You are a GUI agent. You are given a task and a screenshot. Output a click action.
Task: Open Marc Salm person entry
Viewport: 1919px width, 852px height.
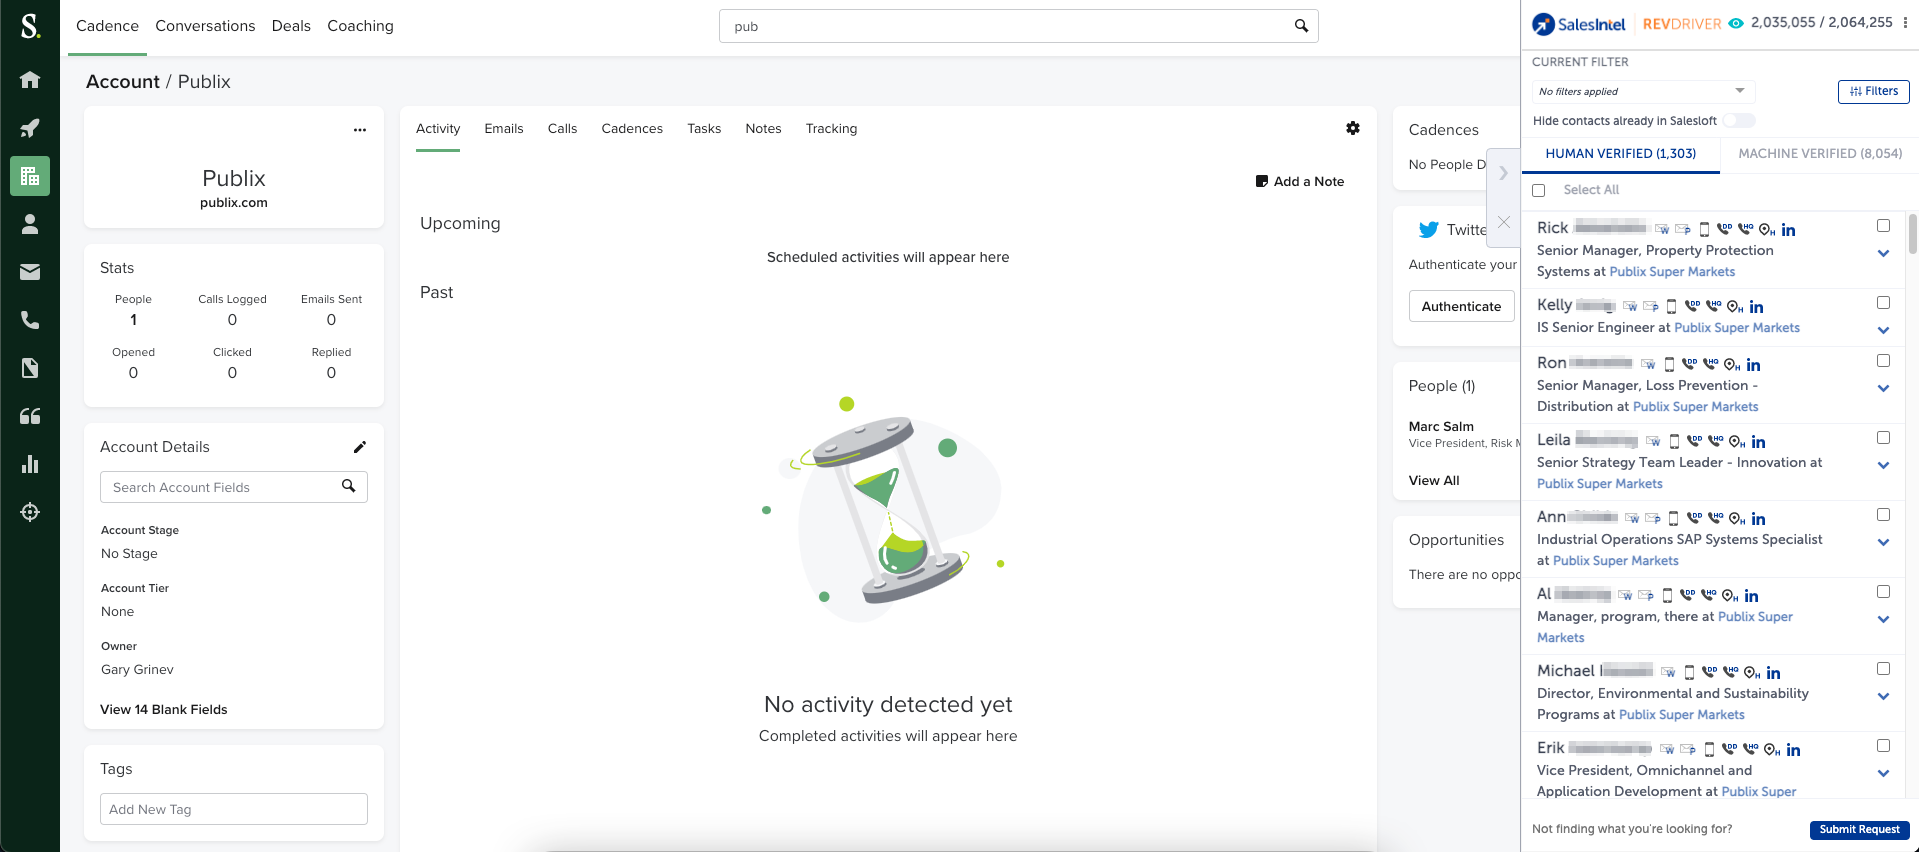click(1441, 426)
